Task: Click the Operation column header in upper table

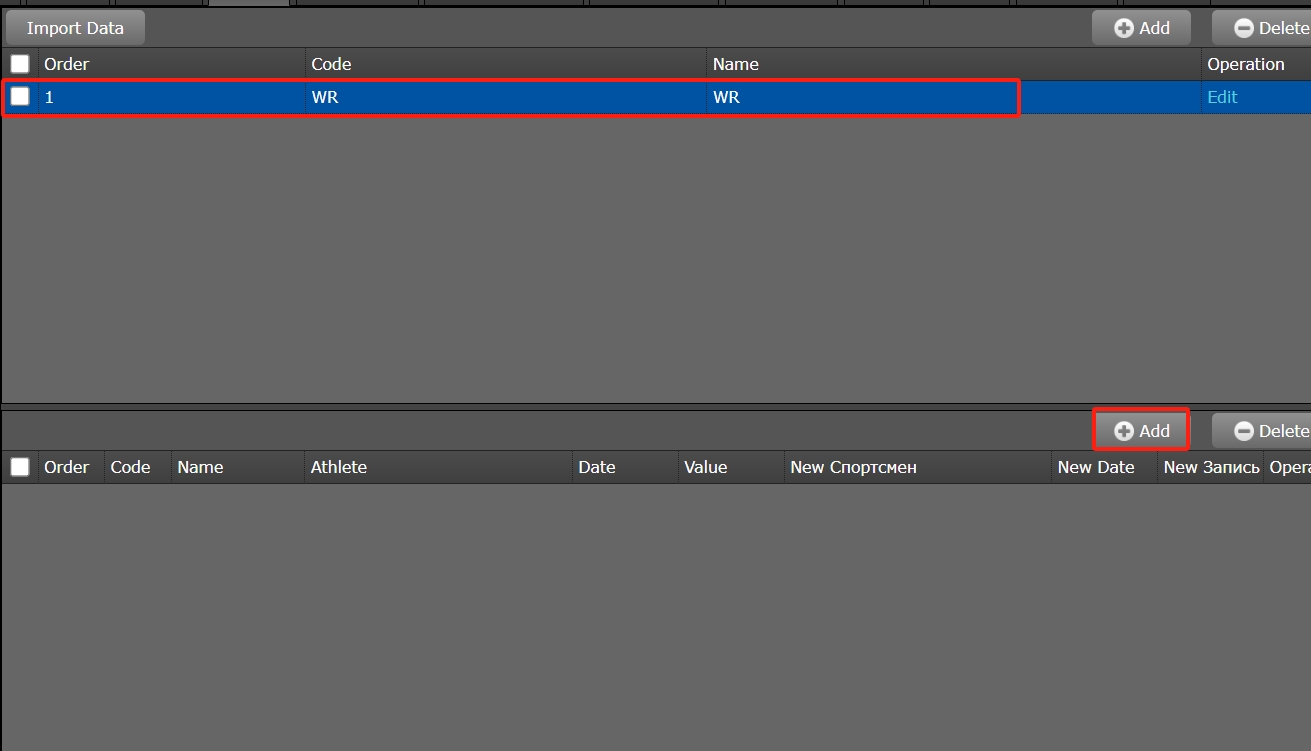Action: (1245, 64)
